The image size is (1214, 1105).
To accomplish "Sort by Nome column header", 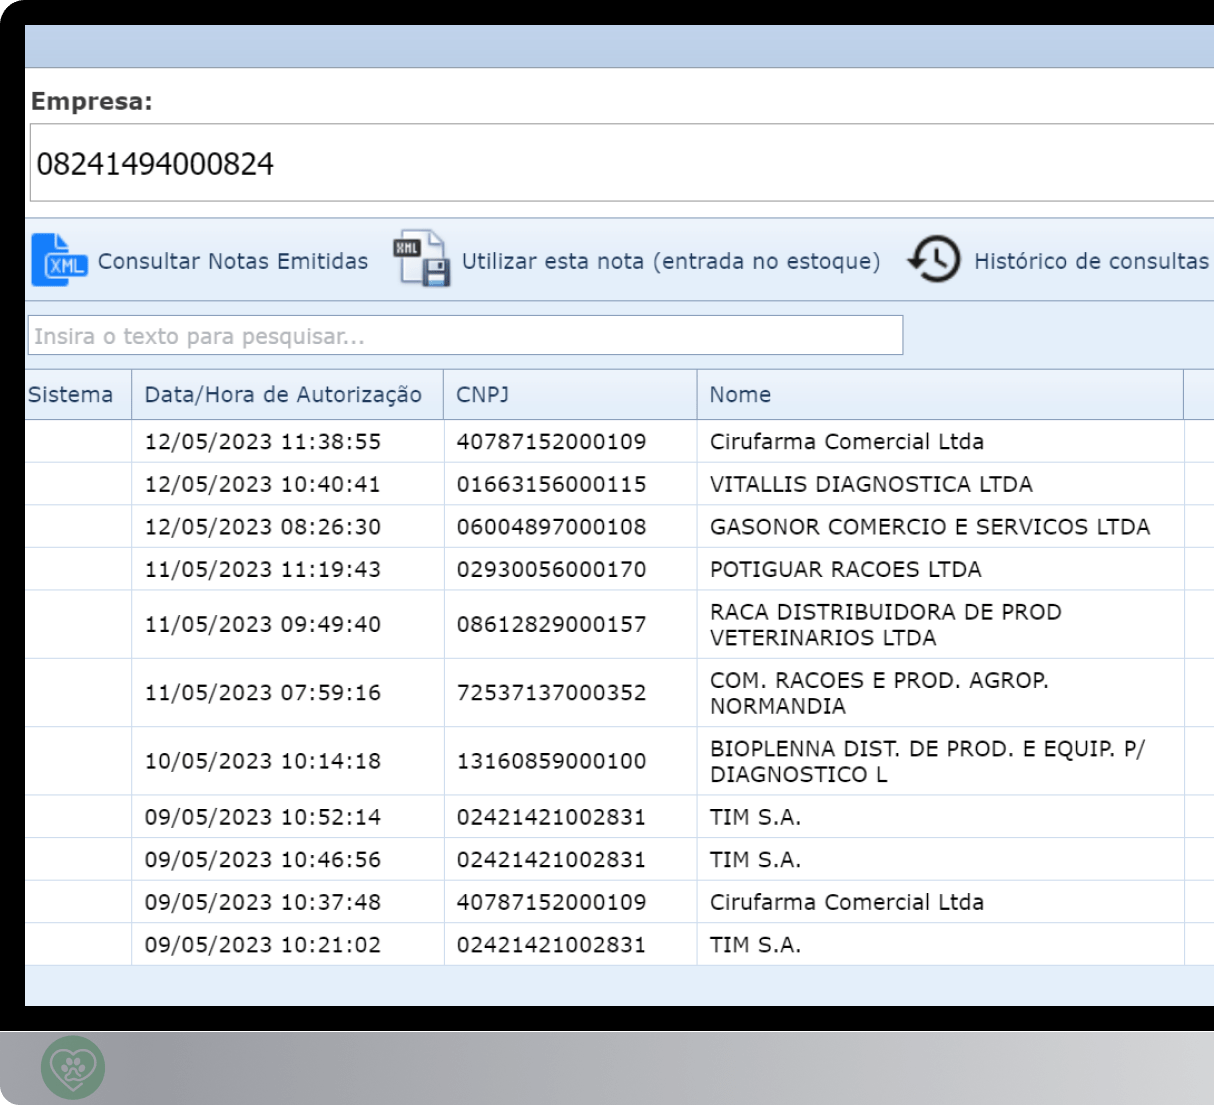I will 740,395.
